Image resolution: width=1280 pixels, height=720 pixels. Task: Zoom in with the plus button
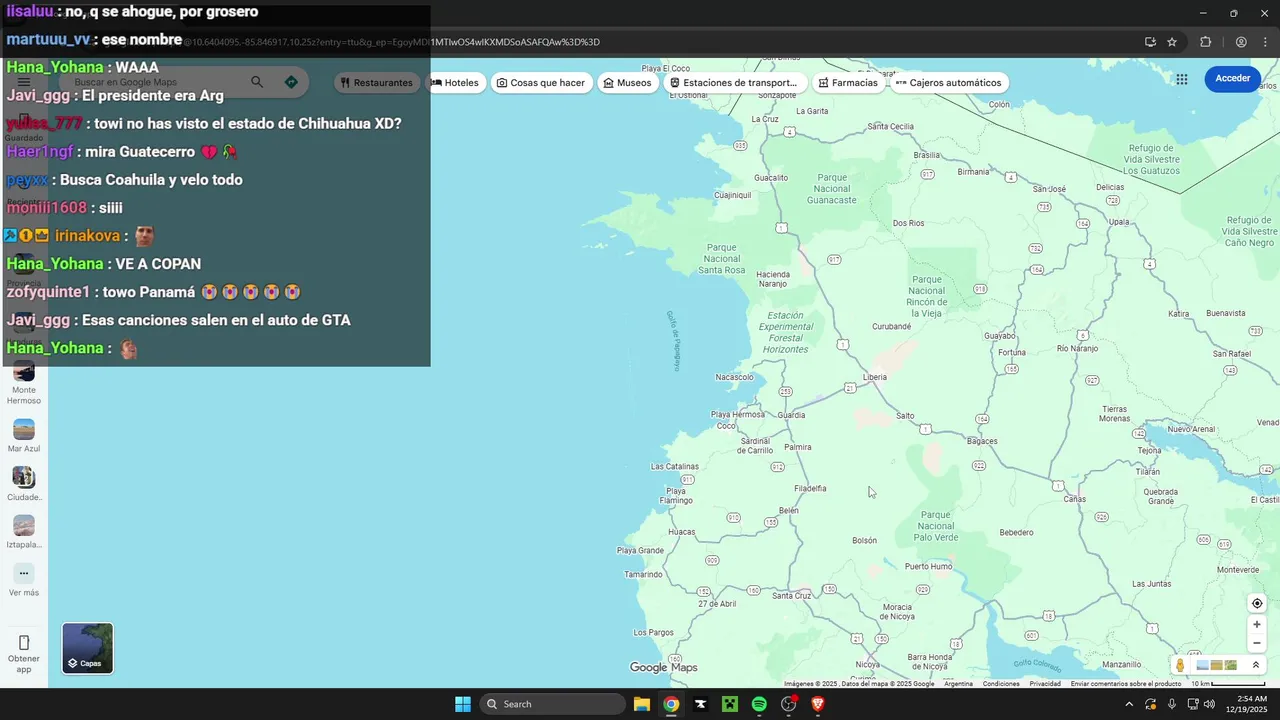[x=1257, y=625]
